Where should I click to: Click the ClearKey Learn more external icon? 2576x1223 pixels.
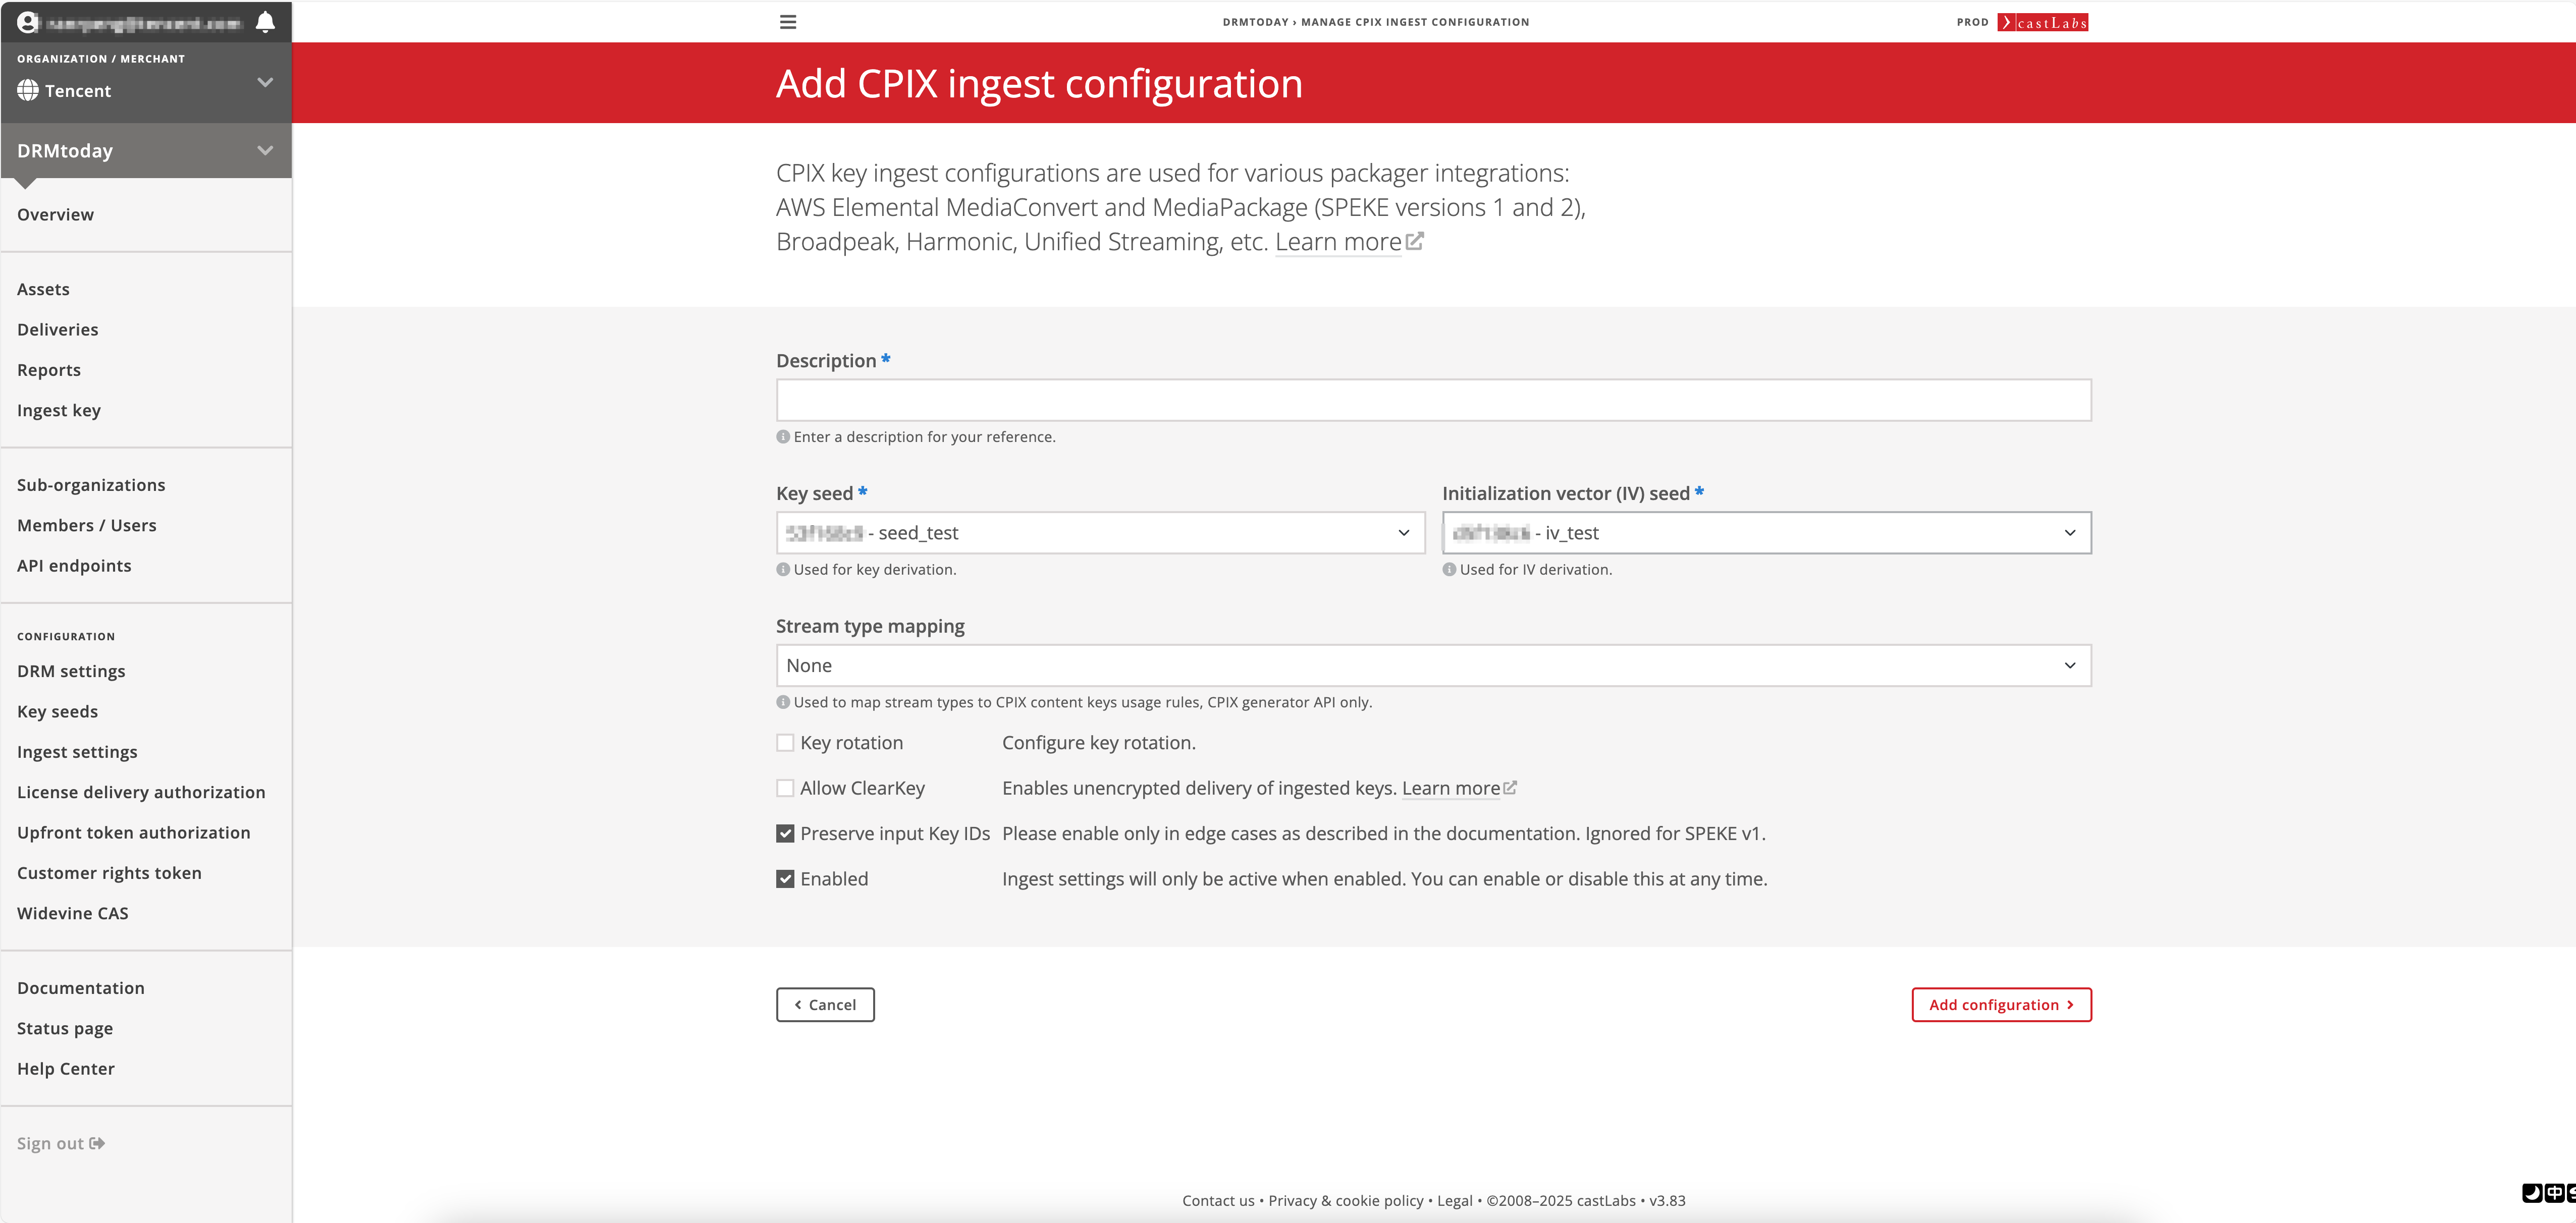point(1510,788)
